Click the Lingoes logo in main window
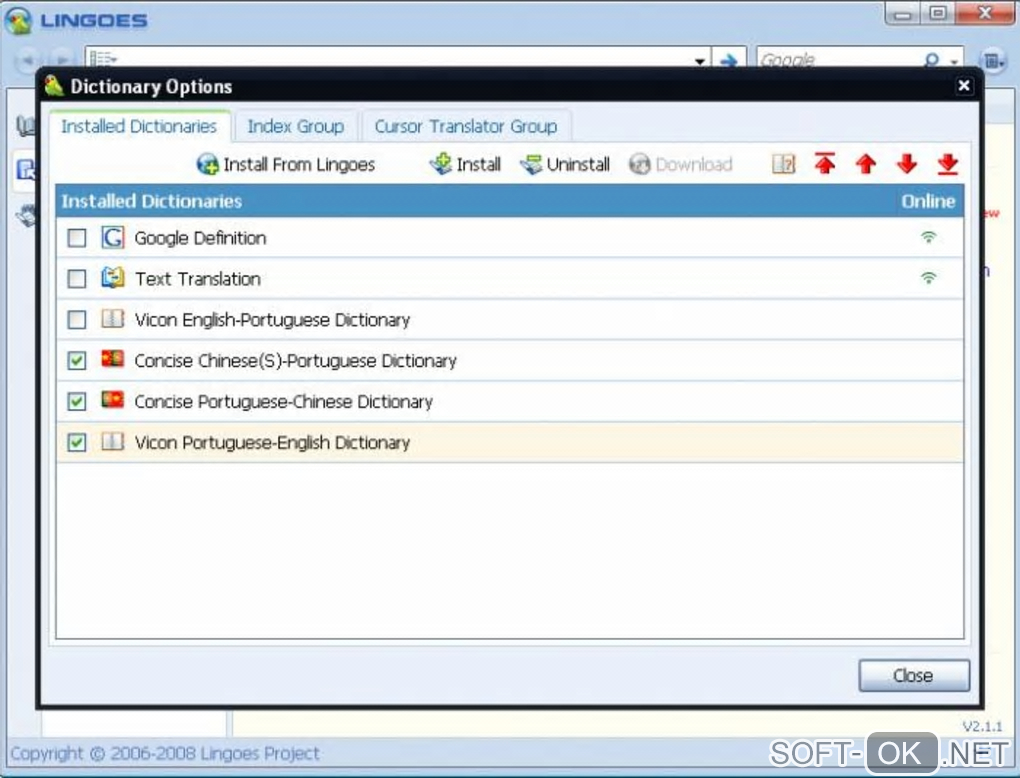Image resolution: width=1020 pixels, height=778 pixels. coord(18,21)
